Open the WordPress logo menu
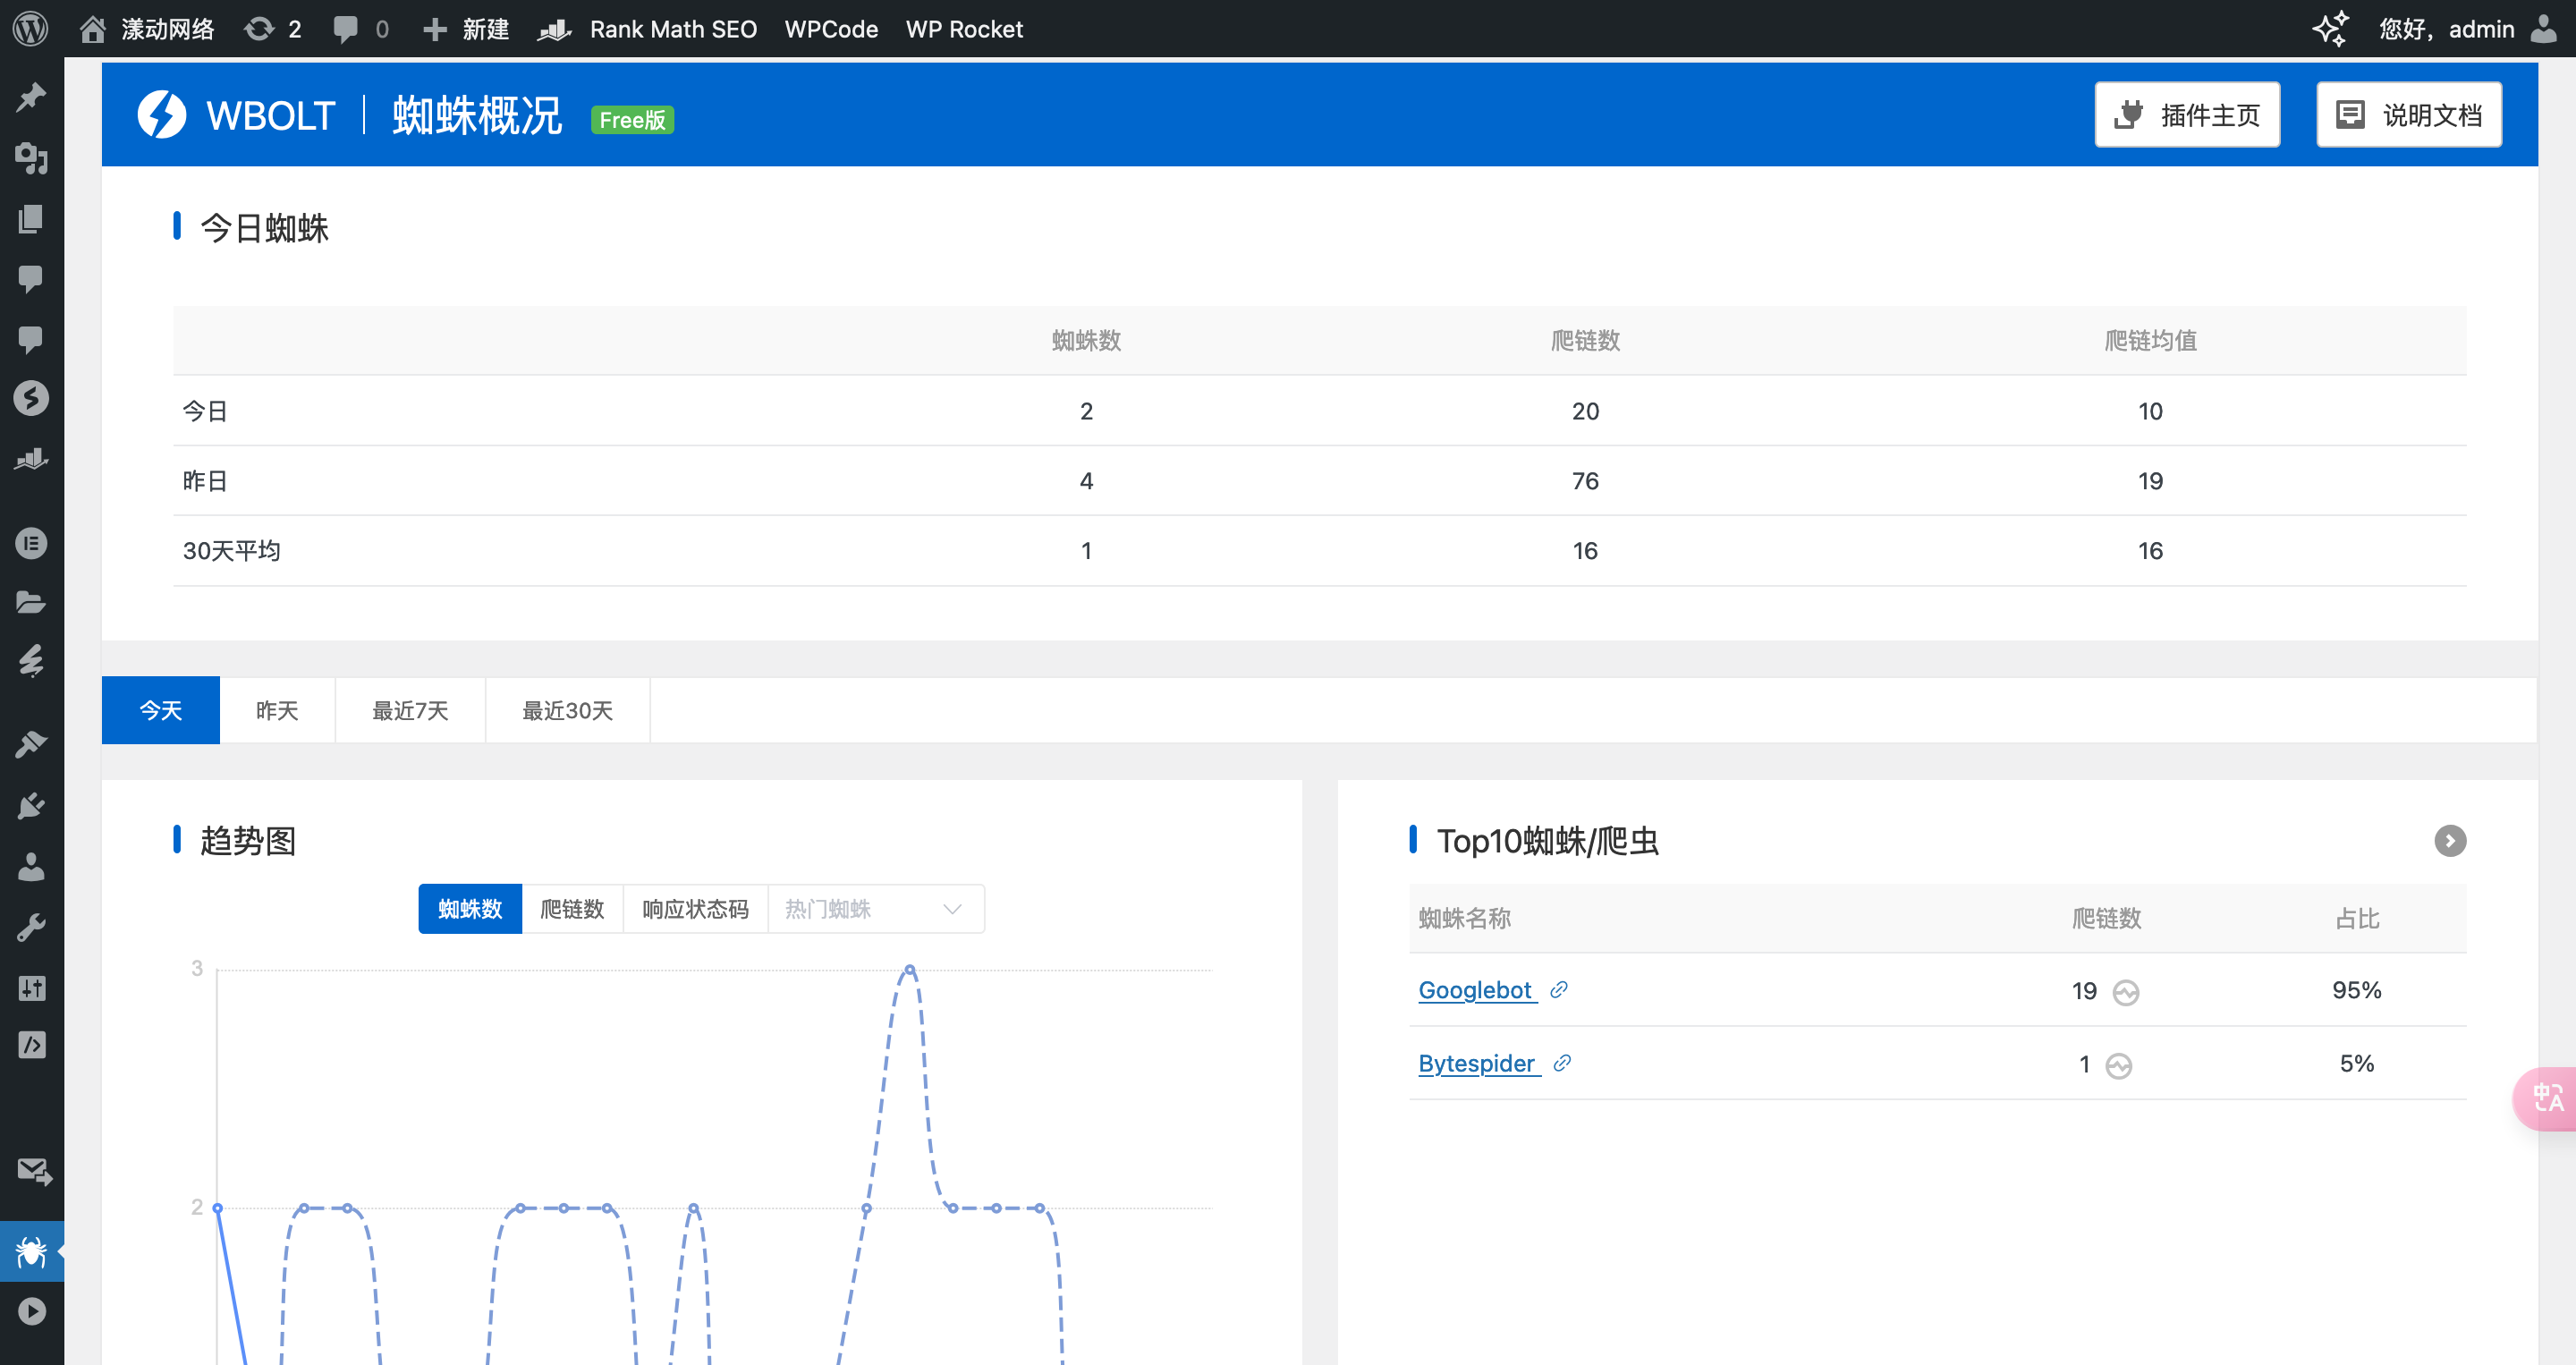This screenshot has width=2576, height=1365. tap(31, 28)
